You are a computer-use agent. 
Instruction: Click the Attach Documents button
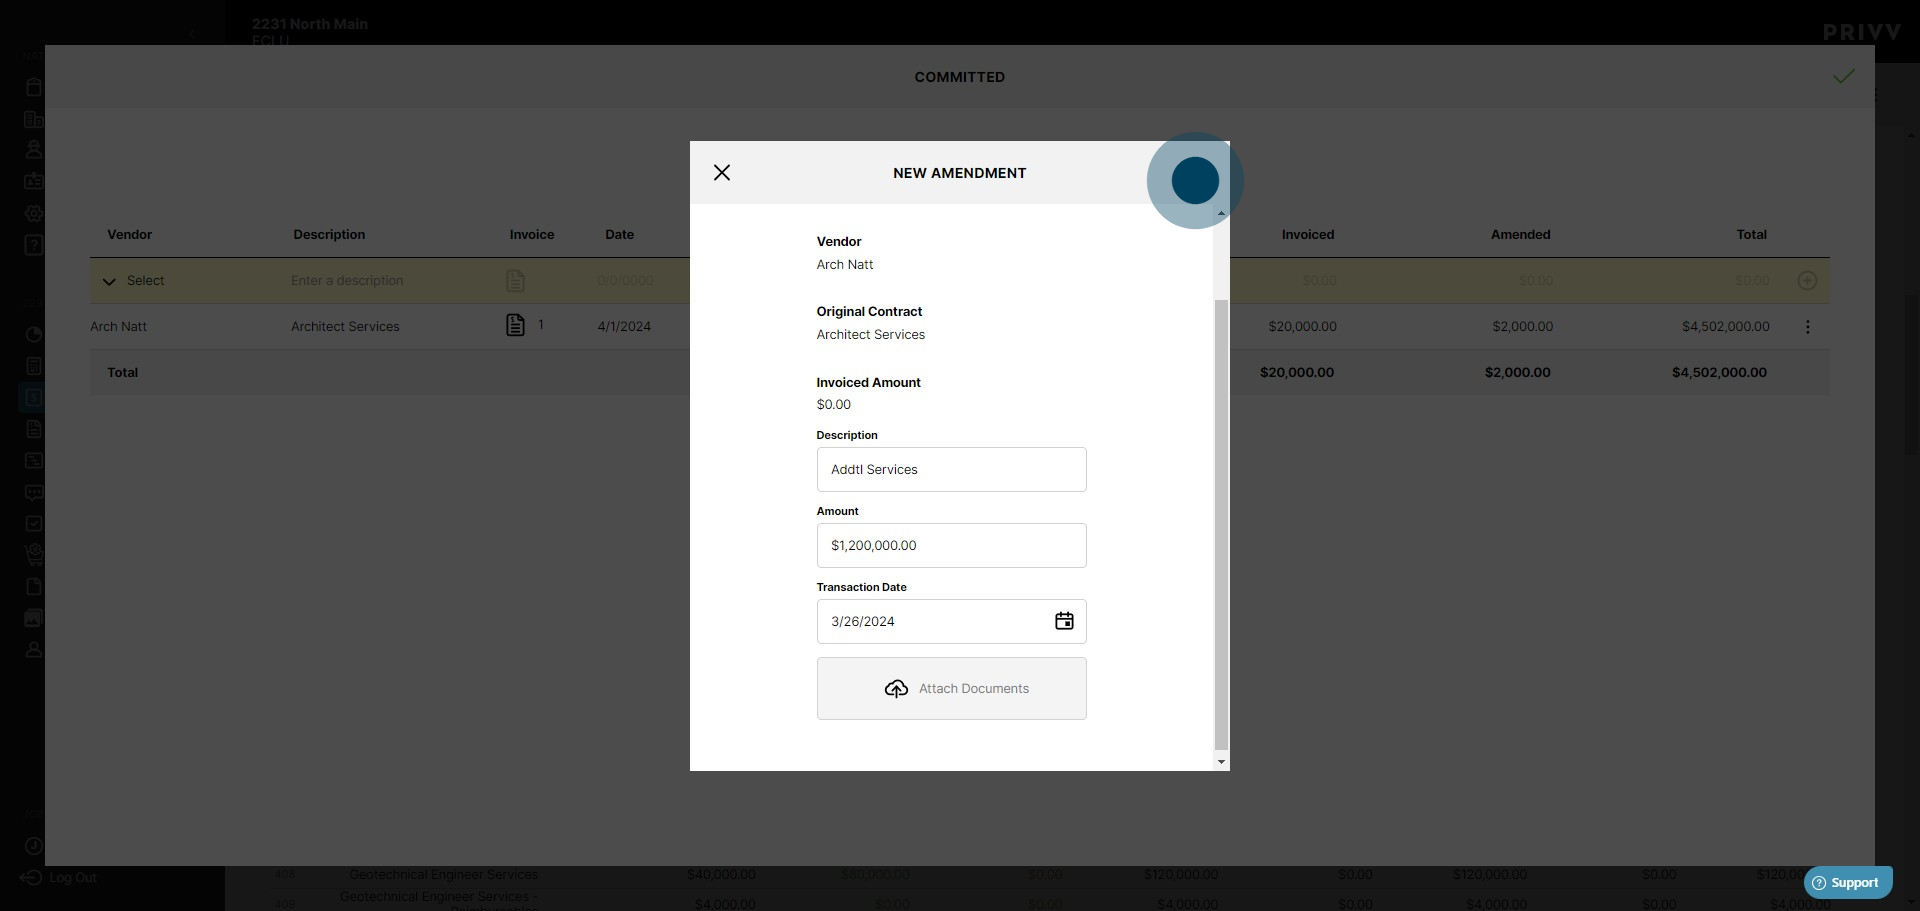click(951, 688)
